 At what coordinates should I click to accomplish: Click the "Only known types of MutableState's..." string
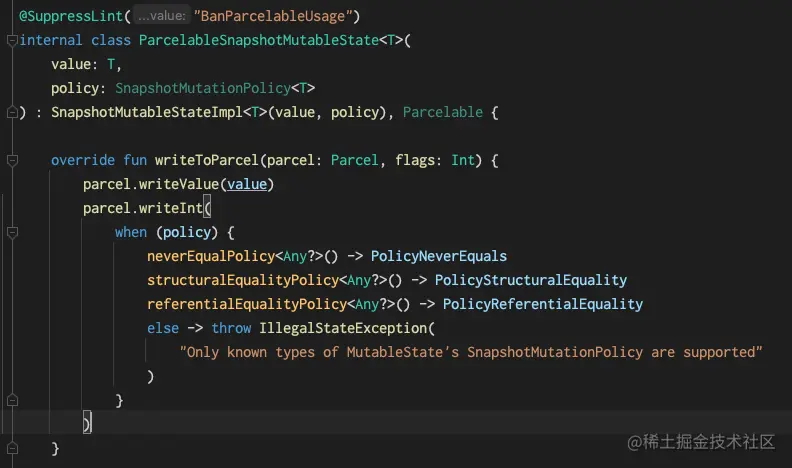pyautogui.click(x=471, y=352)
